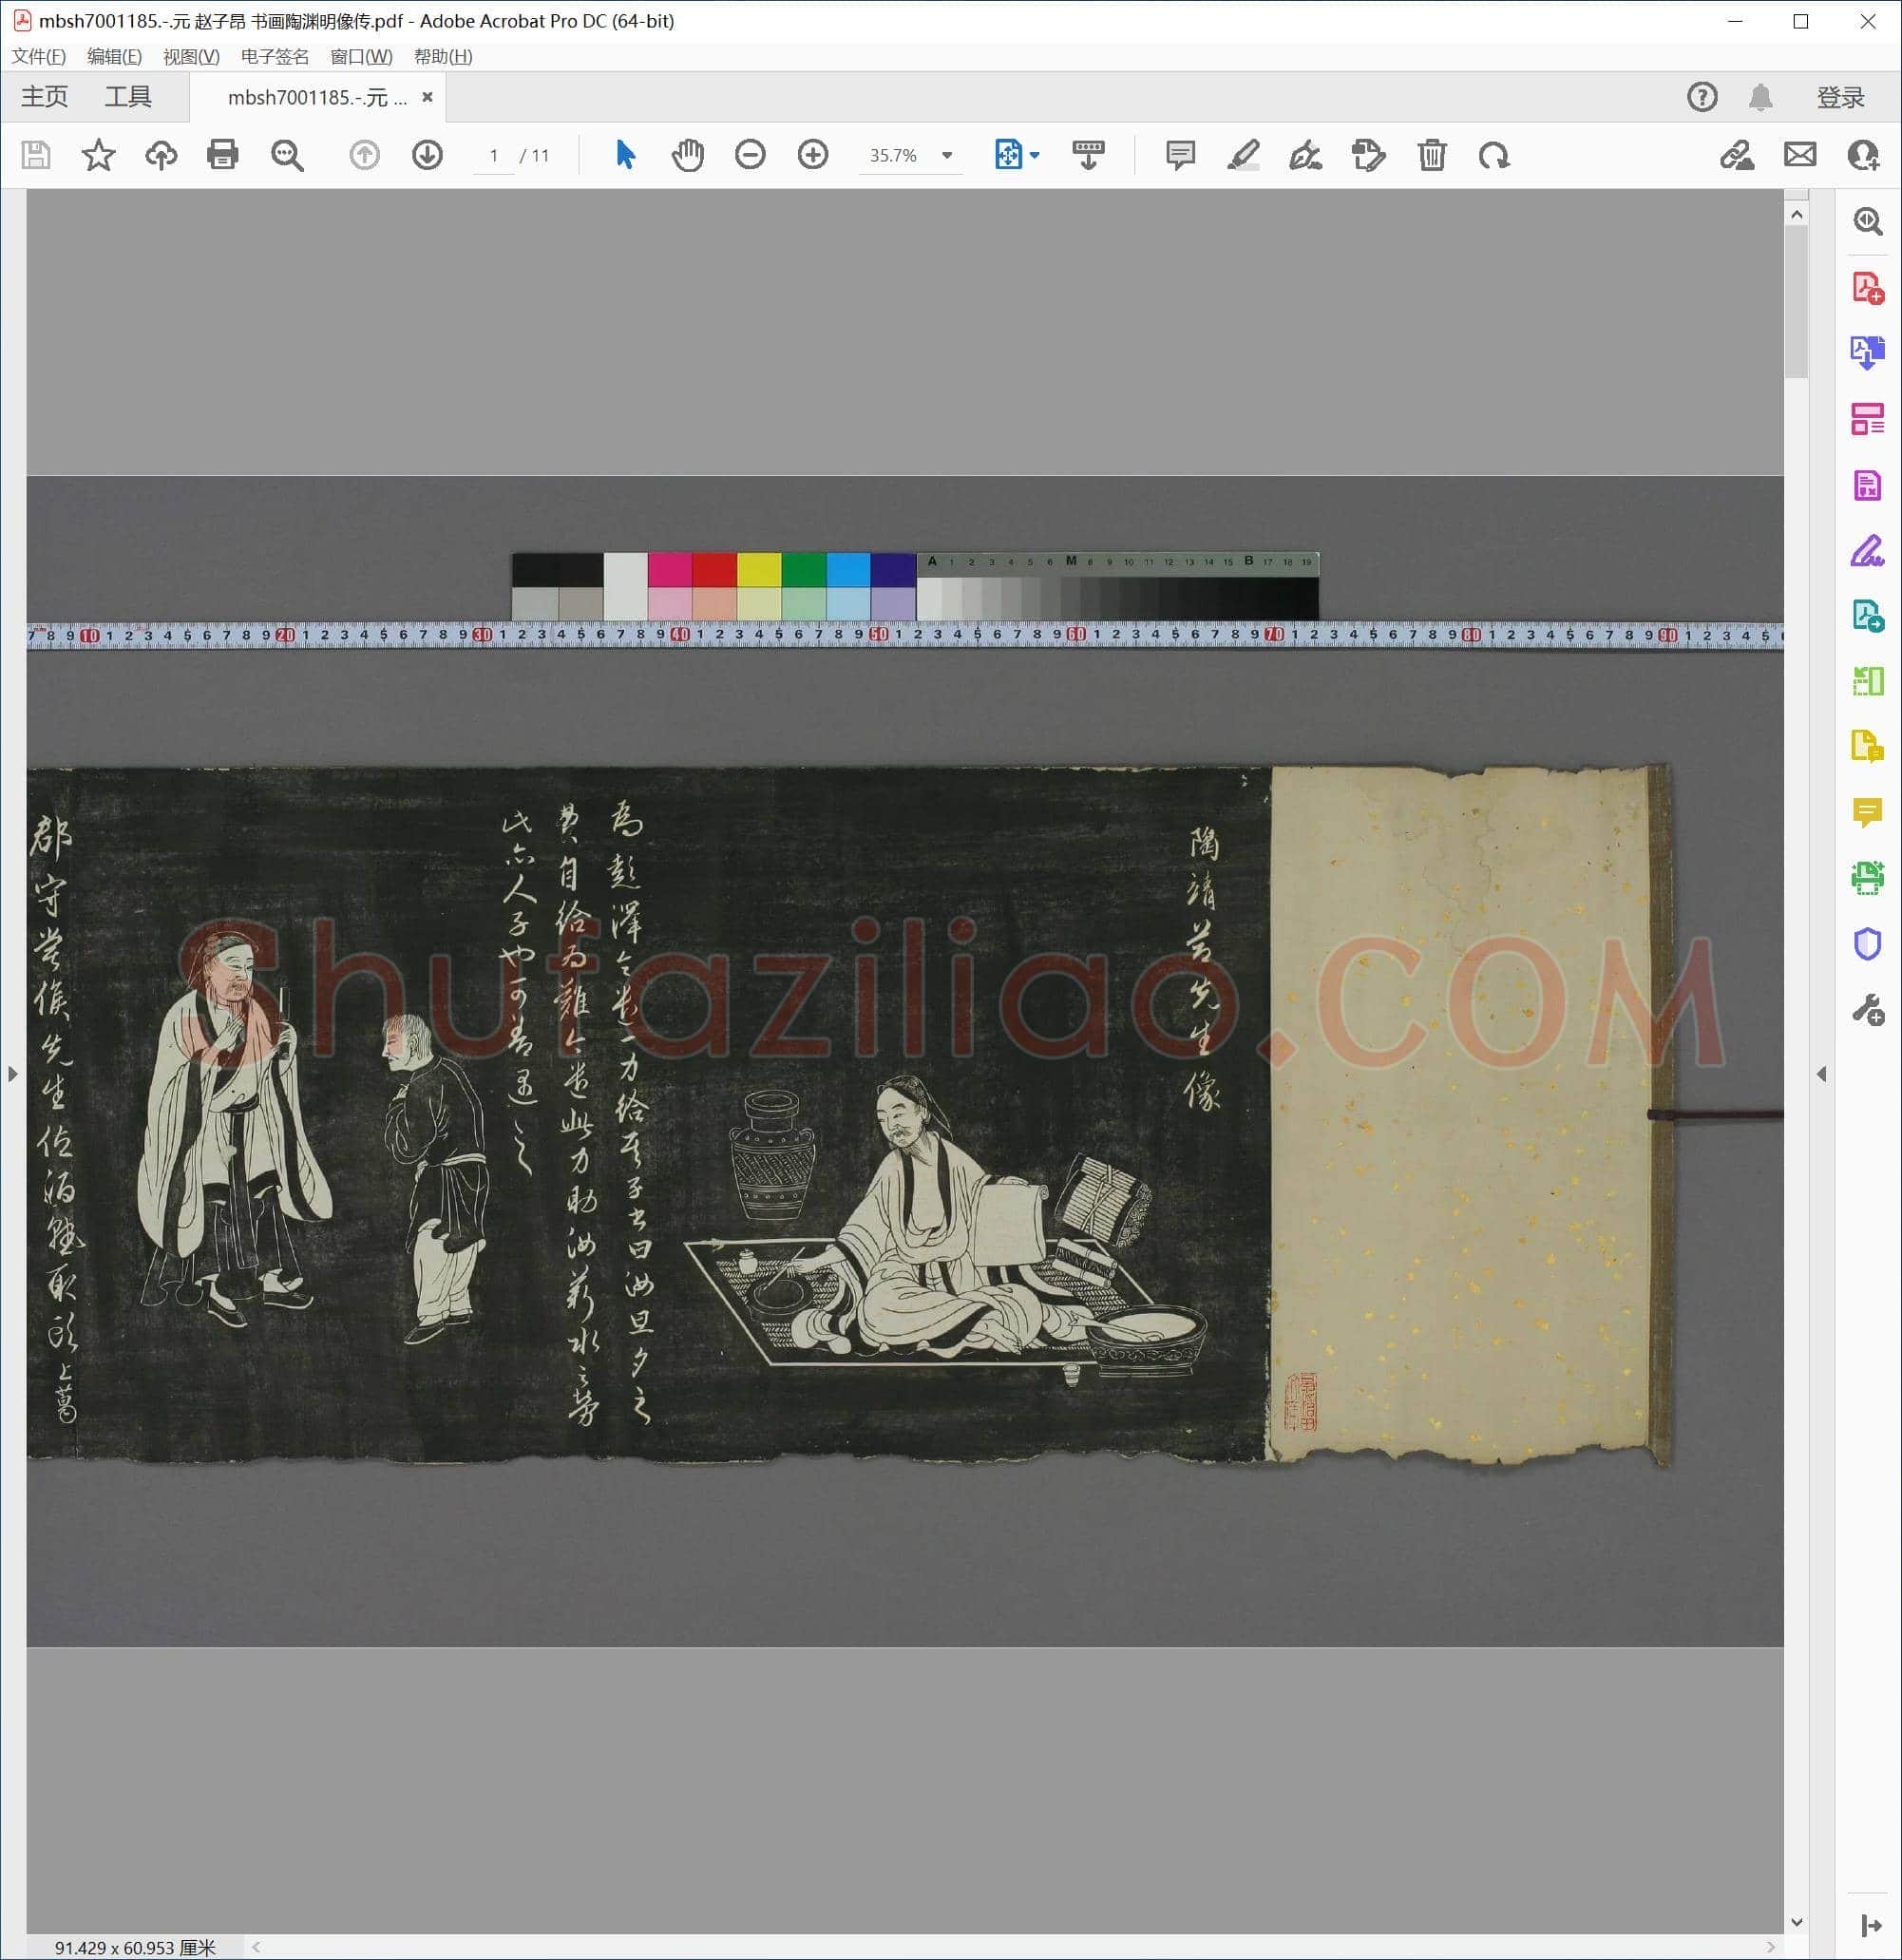Open the highlight text tool
This screenshot has height=1960, width=1902.
(x=1243, y=155)
